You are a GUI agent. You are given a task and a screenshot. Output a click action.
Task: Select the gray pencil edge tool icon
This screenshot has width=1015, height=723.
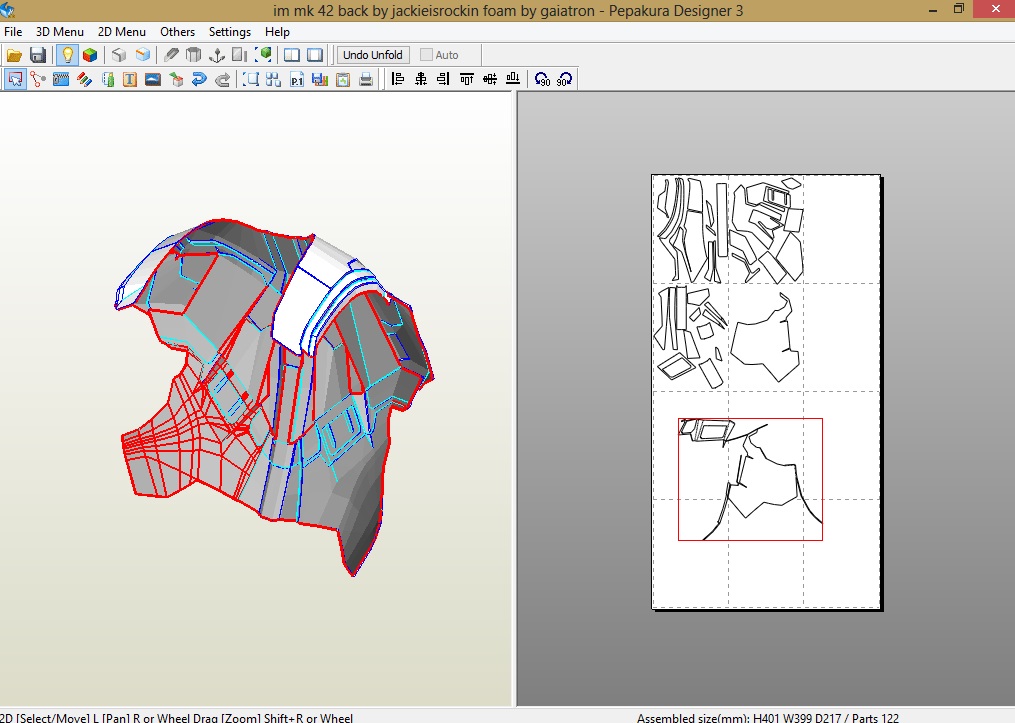(x=171, y=55)
